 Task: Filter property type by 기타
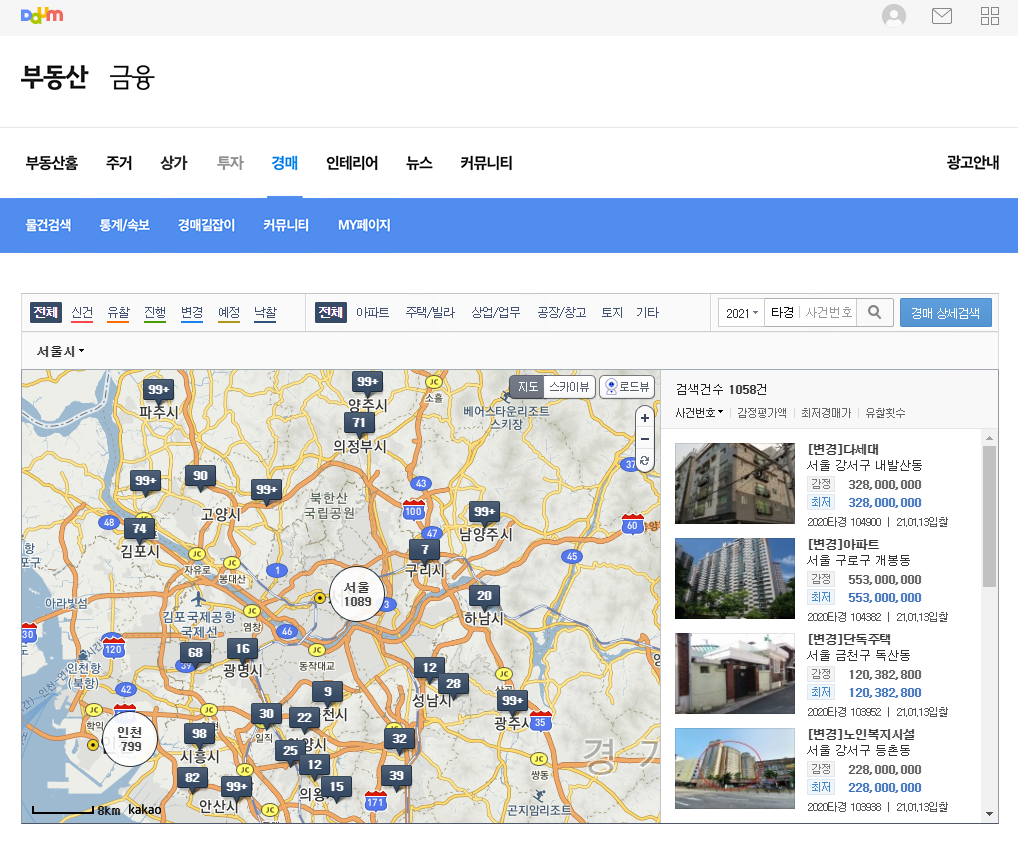click(647, 313)
